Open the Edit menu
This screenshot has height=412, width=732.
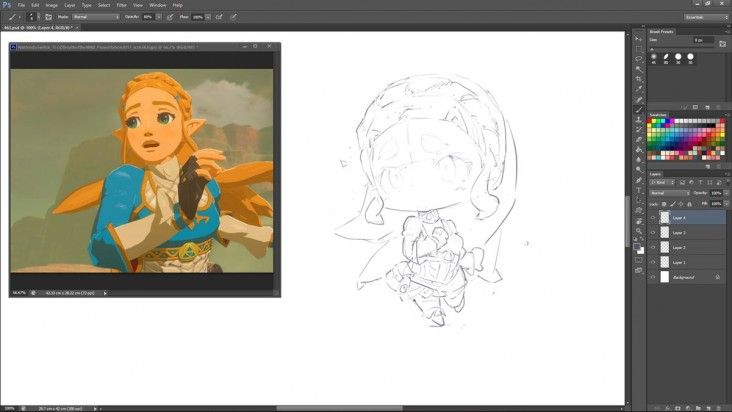tap(35, 5)
